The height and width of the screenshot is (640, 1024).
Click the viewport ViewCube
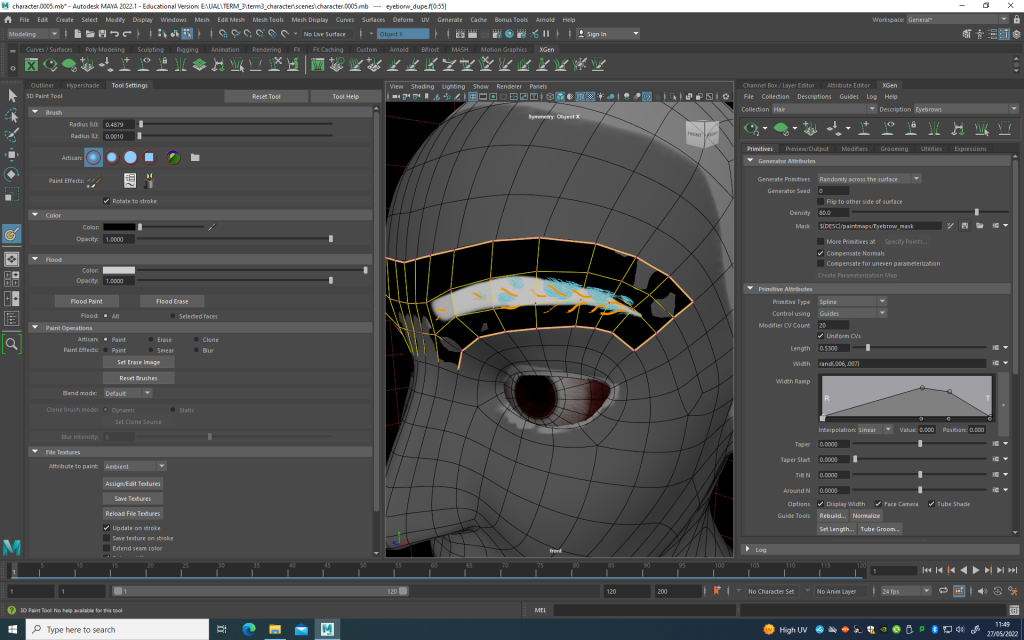(x=702, y=134)
